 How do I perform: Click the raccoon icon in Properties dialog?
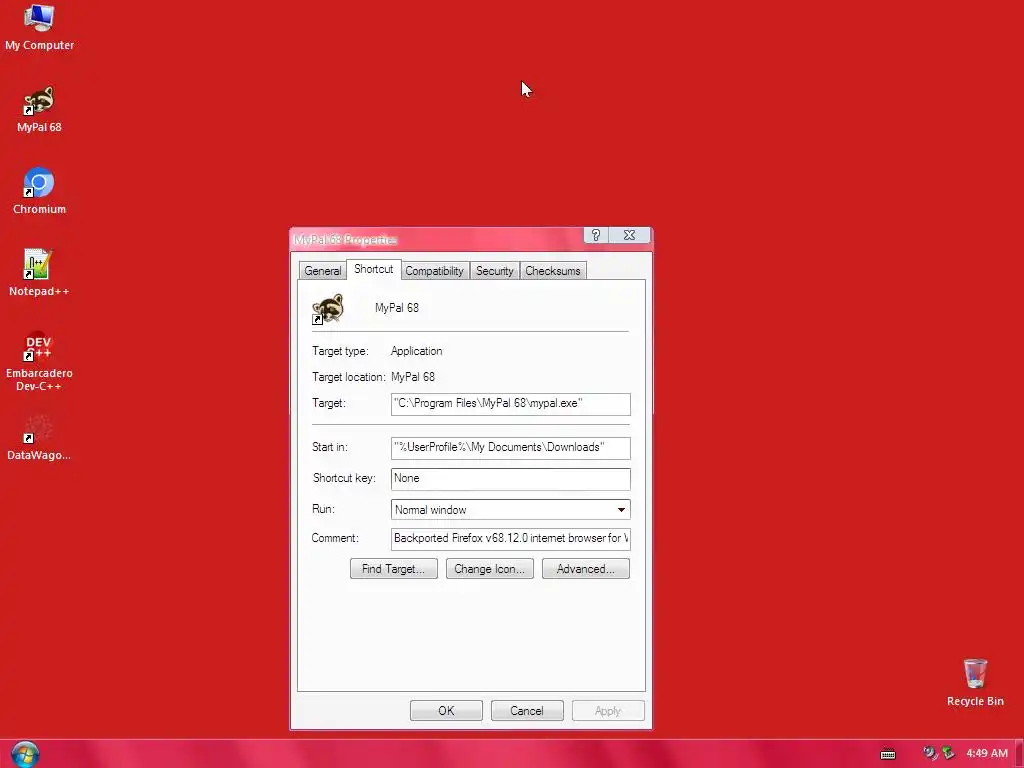[328, 308]
